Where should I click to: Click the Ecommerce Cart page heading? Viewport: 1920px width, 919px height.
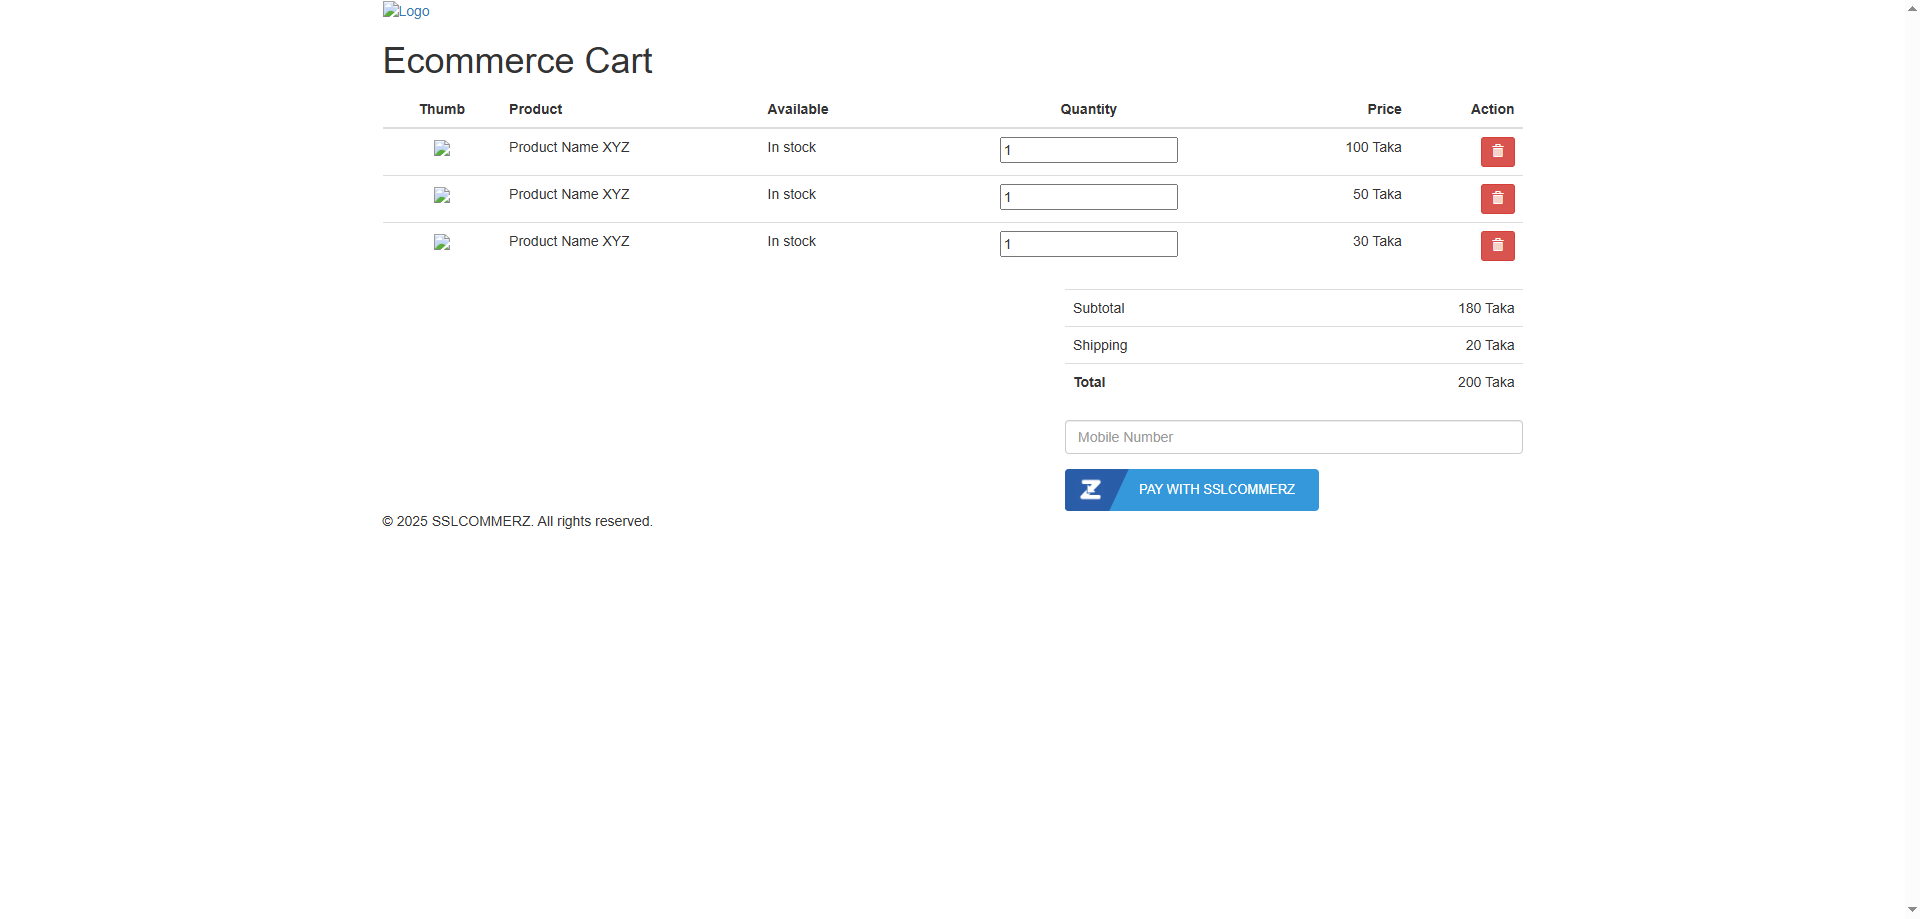pos(517,60)
